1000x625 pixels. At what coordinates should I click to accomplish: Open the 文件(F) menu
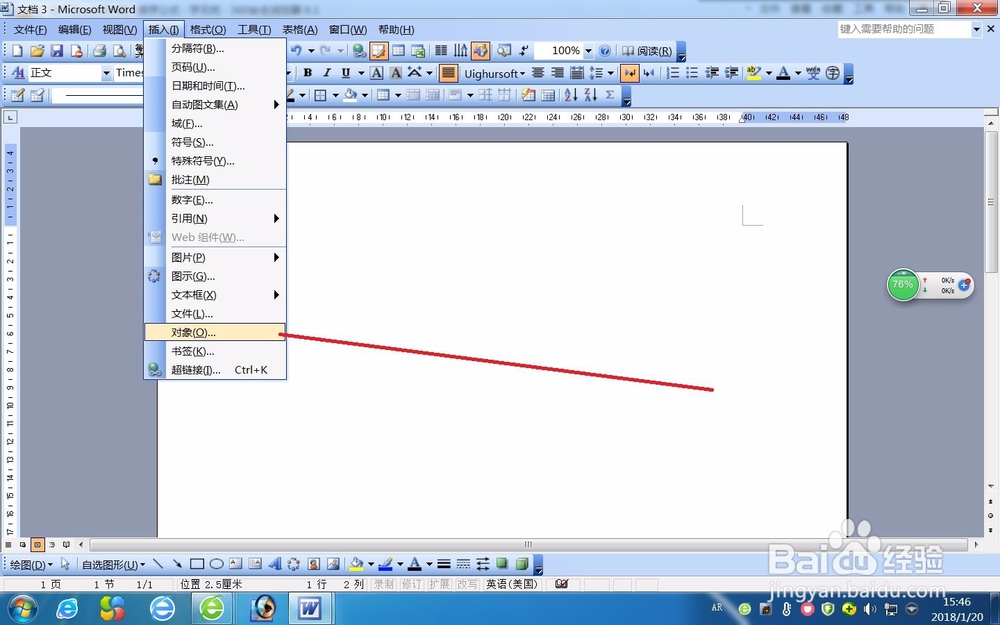pyautogui.click(x=30, y=29)
